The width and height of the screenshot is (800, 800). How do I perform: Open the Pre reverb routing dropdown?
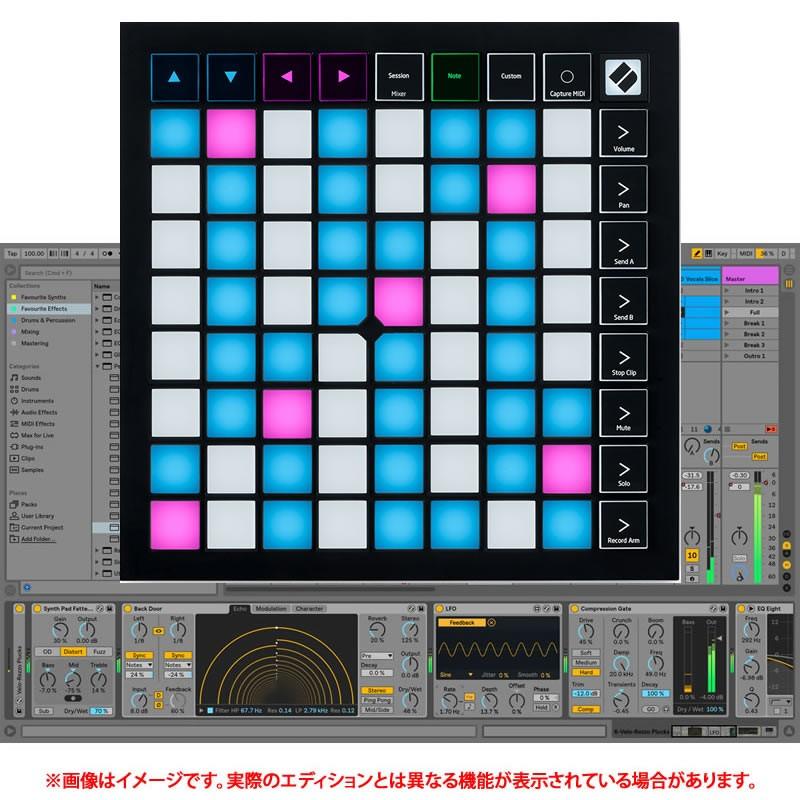point(376,656)
